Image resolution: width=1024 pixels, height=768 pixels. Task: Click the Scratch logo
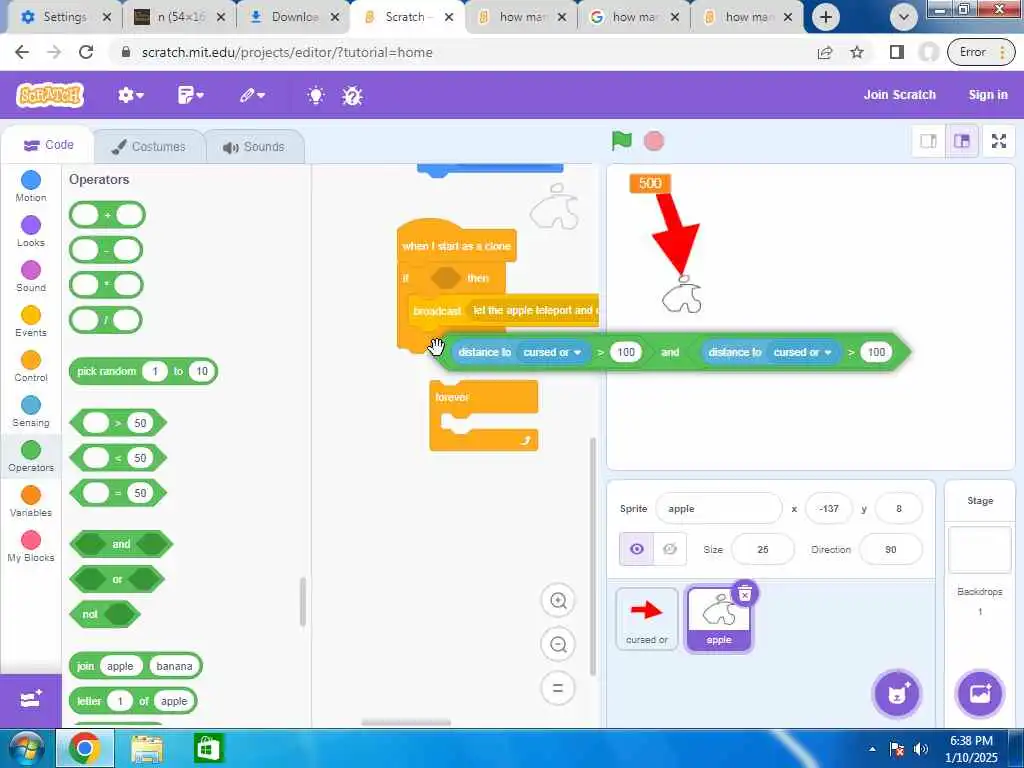click(x=50, y=95)
